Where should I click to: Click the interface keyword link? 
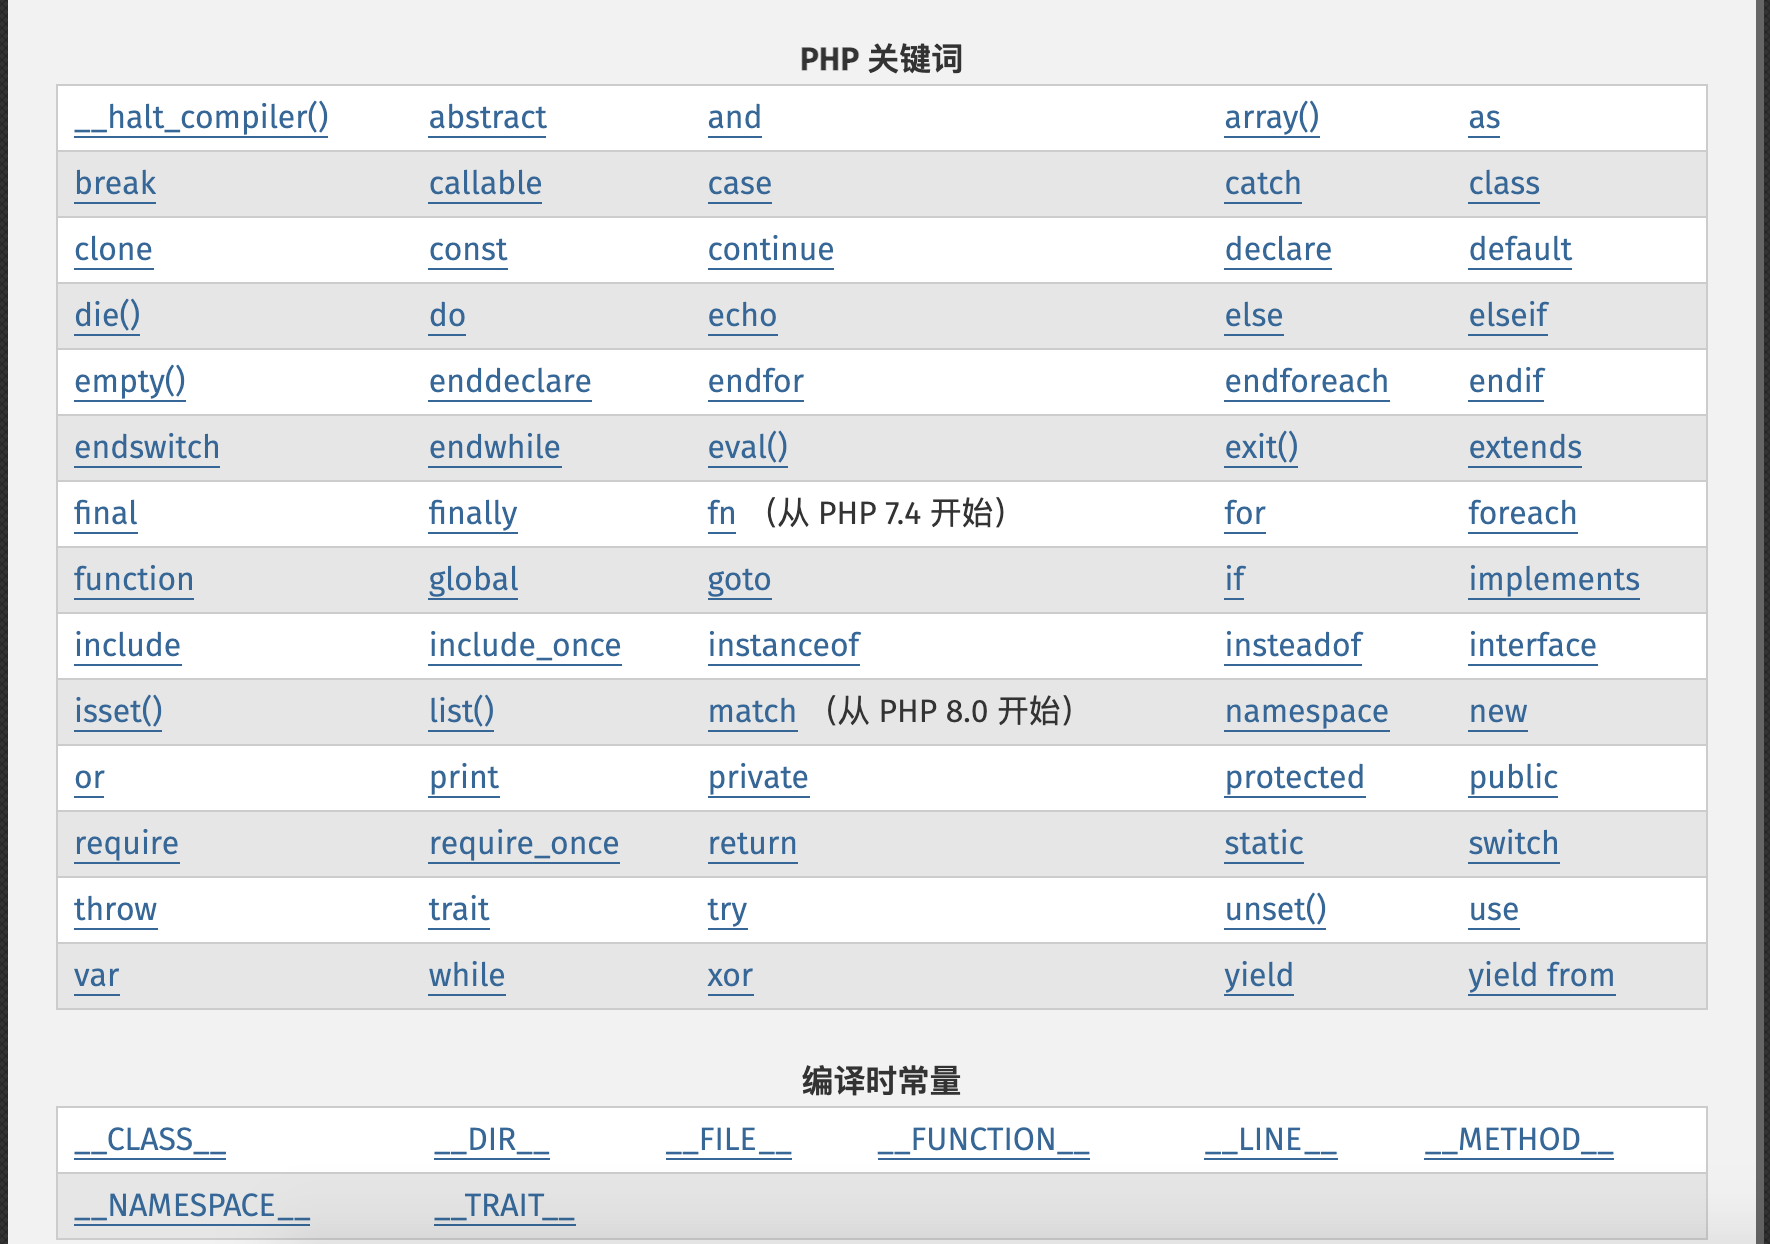tap(1532, 646)
